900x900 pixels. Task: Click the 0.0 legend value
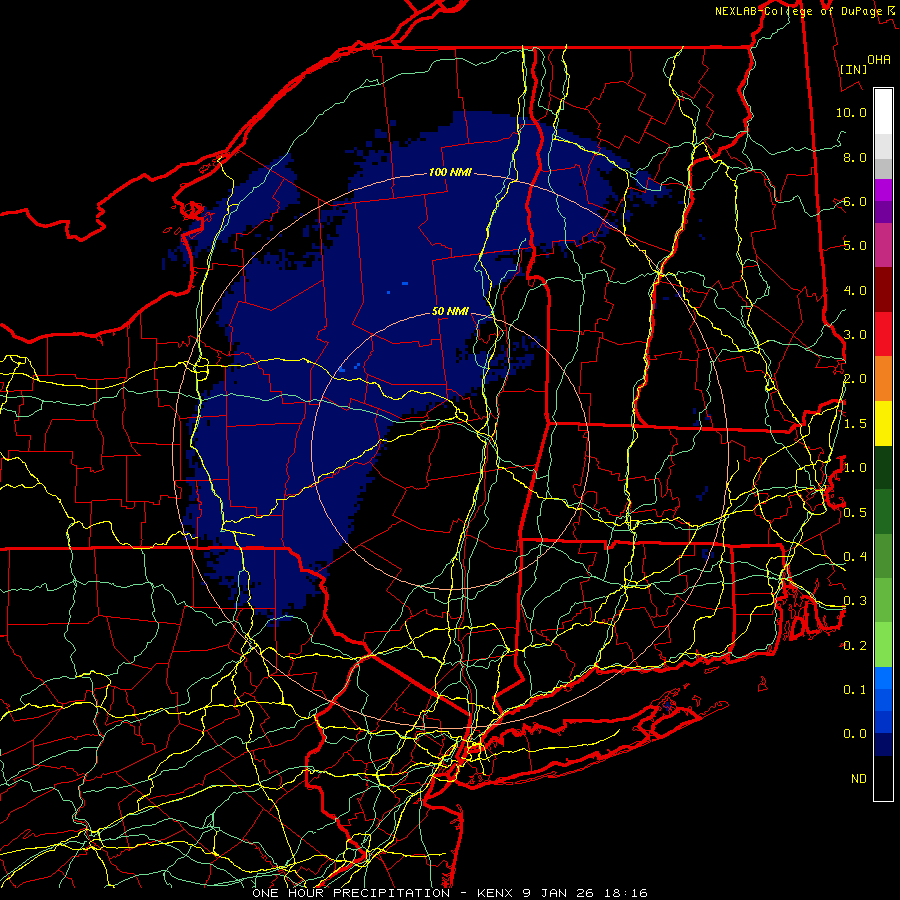click(x=855, y=734)
